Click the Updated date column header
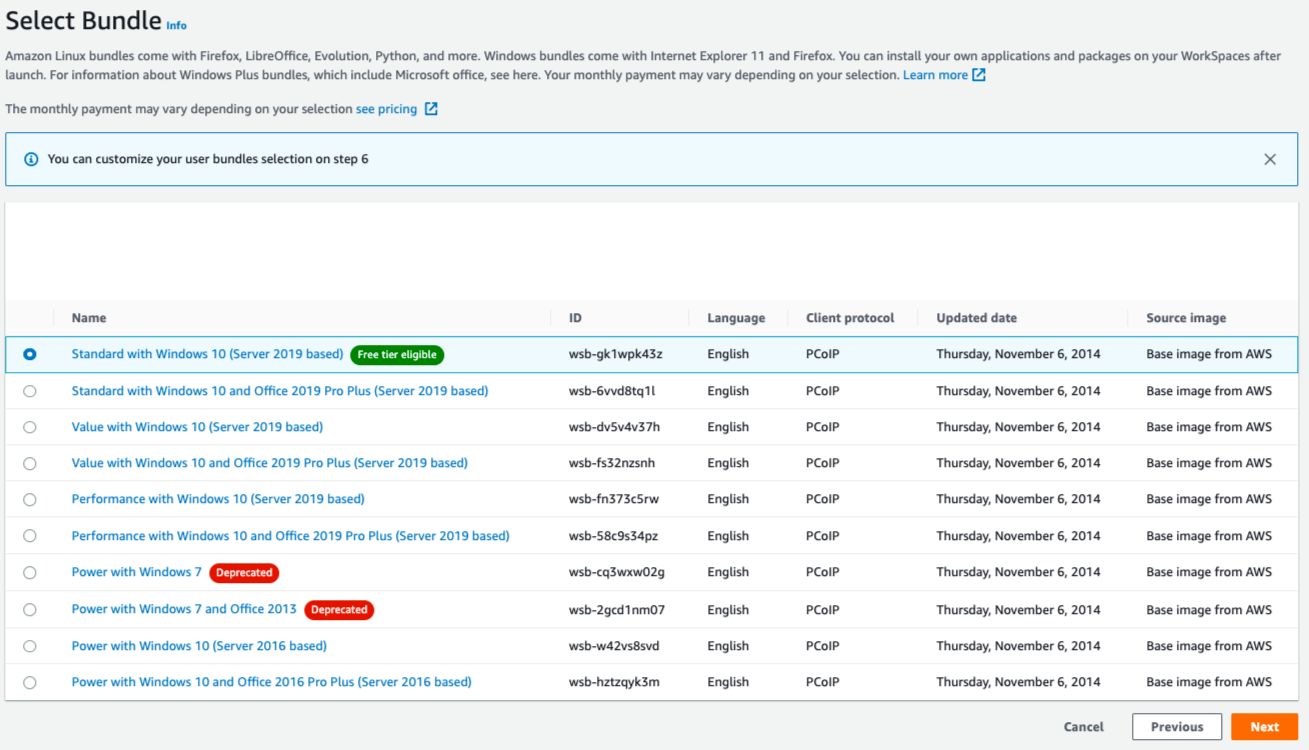The height and width of the screenshot is (750, 1309). (976, 318)
